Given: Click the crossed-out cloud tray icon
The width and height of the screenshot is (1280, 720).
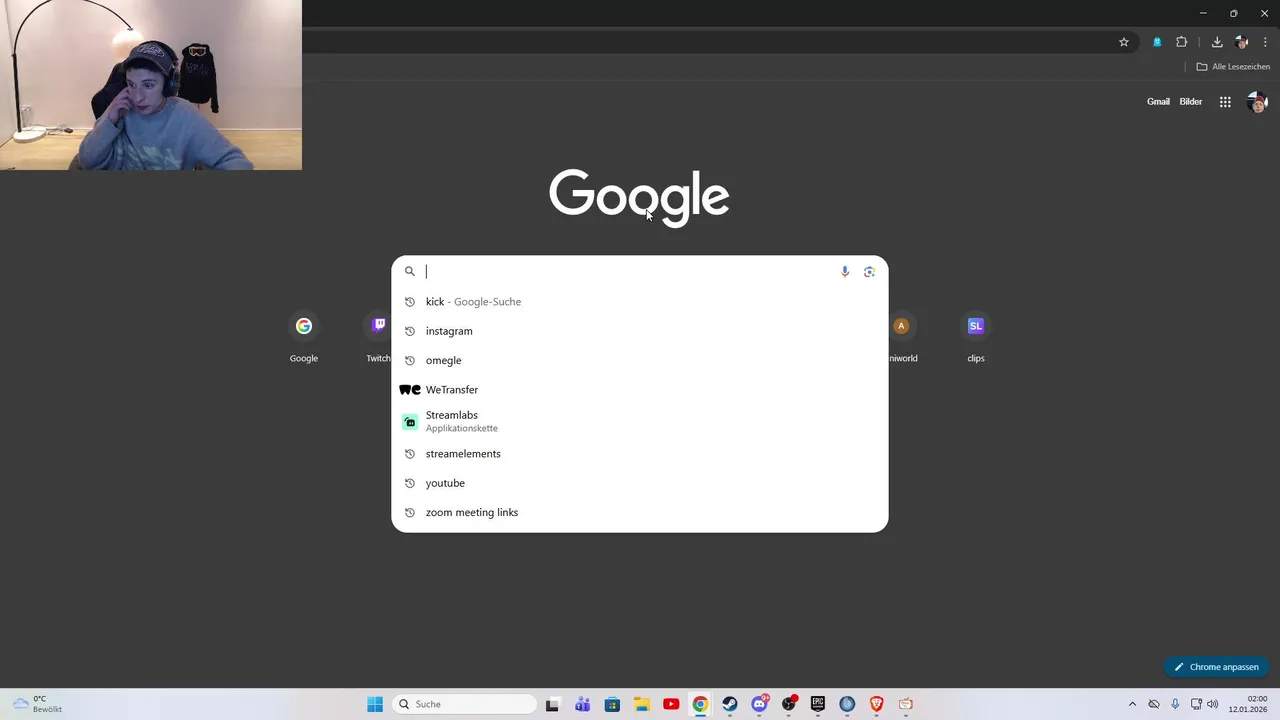Looking at the screenshot, I should point(1154,704).
